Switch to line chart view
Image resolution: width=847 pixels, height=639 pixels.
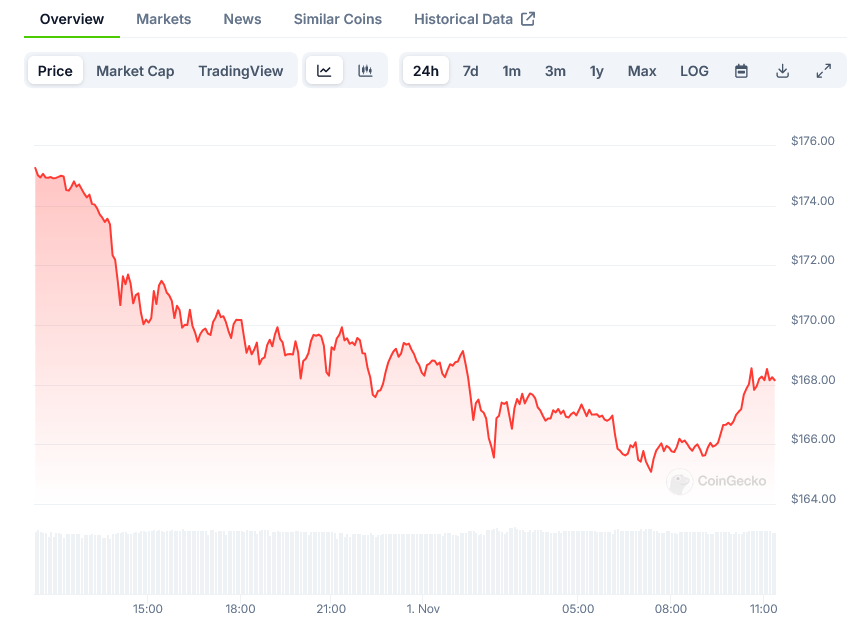pos(324,71)
